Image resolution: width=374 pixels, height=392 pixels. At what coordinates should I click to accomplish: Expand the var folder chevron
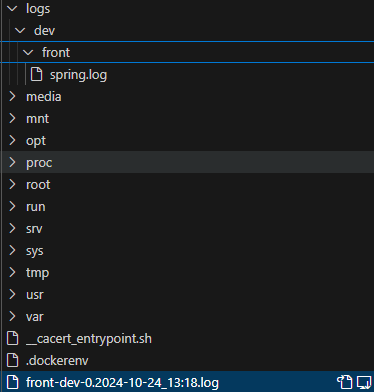[x=12, y=317]
